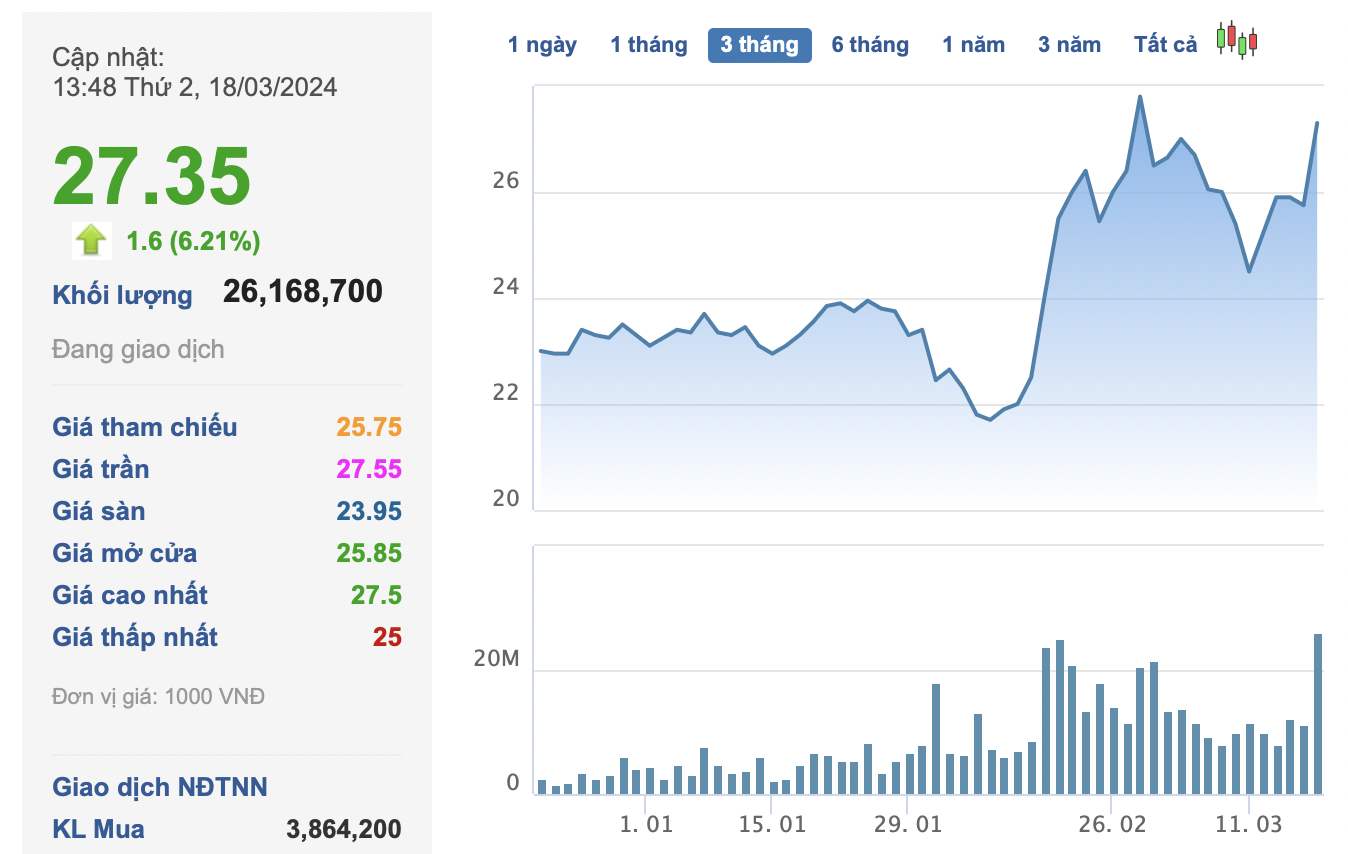Click the 'Giá trần' label
The height and width of the screenshot is (854, 1348).
(x=101, y=469)
